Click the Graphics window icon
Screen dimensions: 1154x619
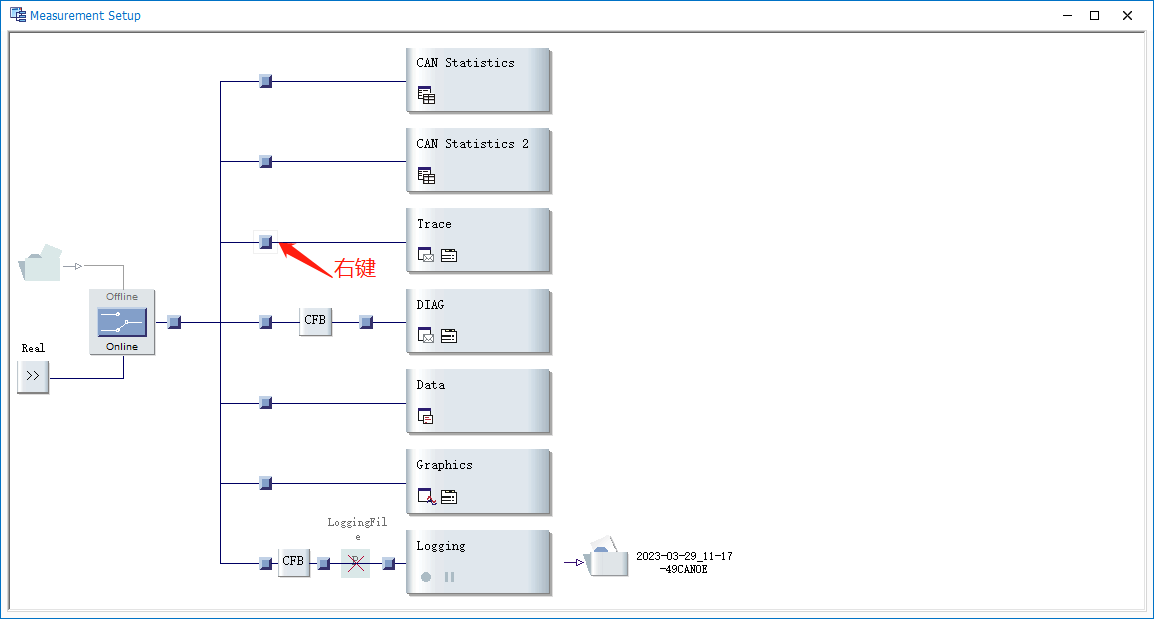[x=425, y=496]
